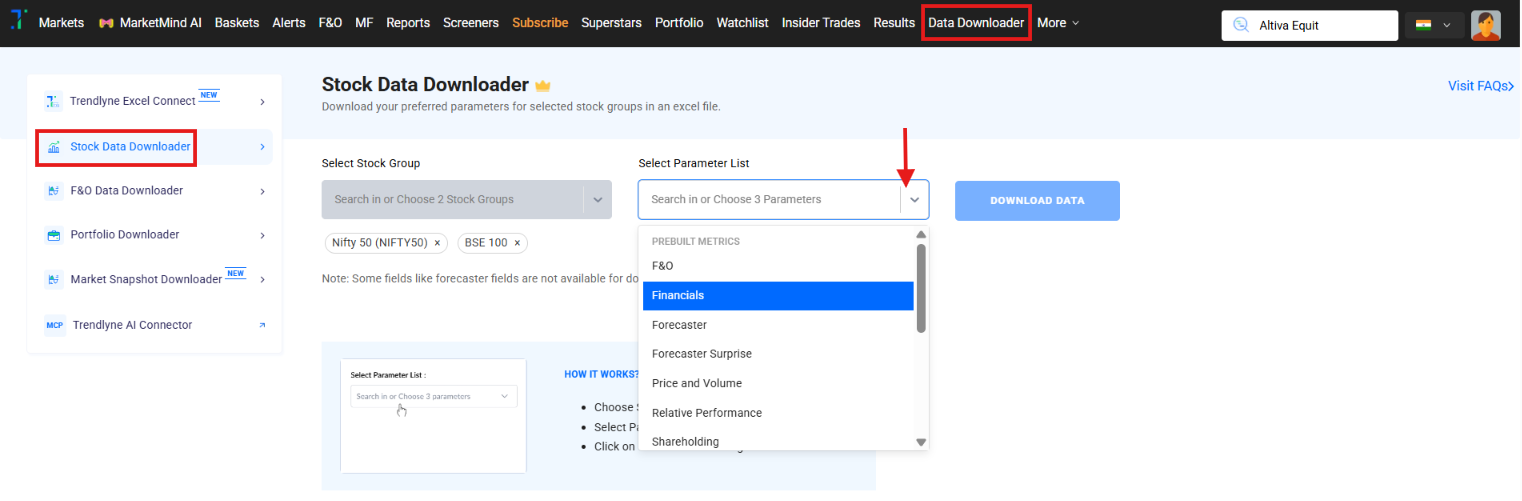Toggle the Parameter List dropdown arrow
This screenshot has width=1522, height=501.
pos(914,200)
